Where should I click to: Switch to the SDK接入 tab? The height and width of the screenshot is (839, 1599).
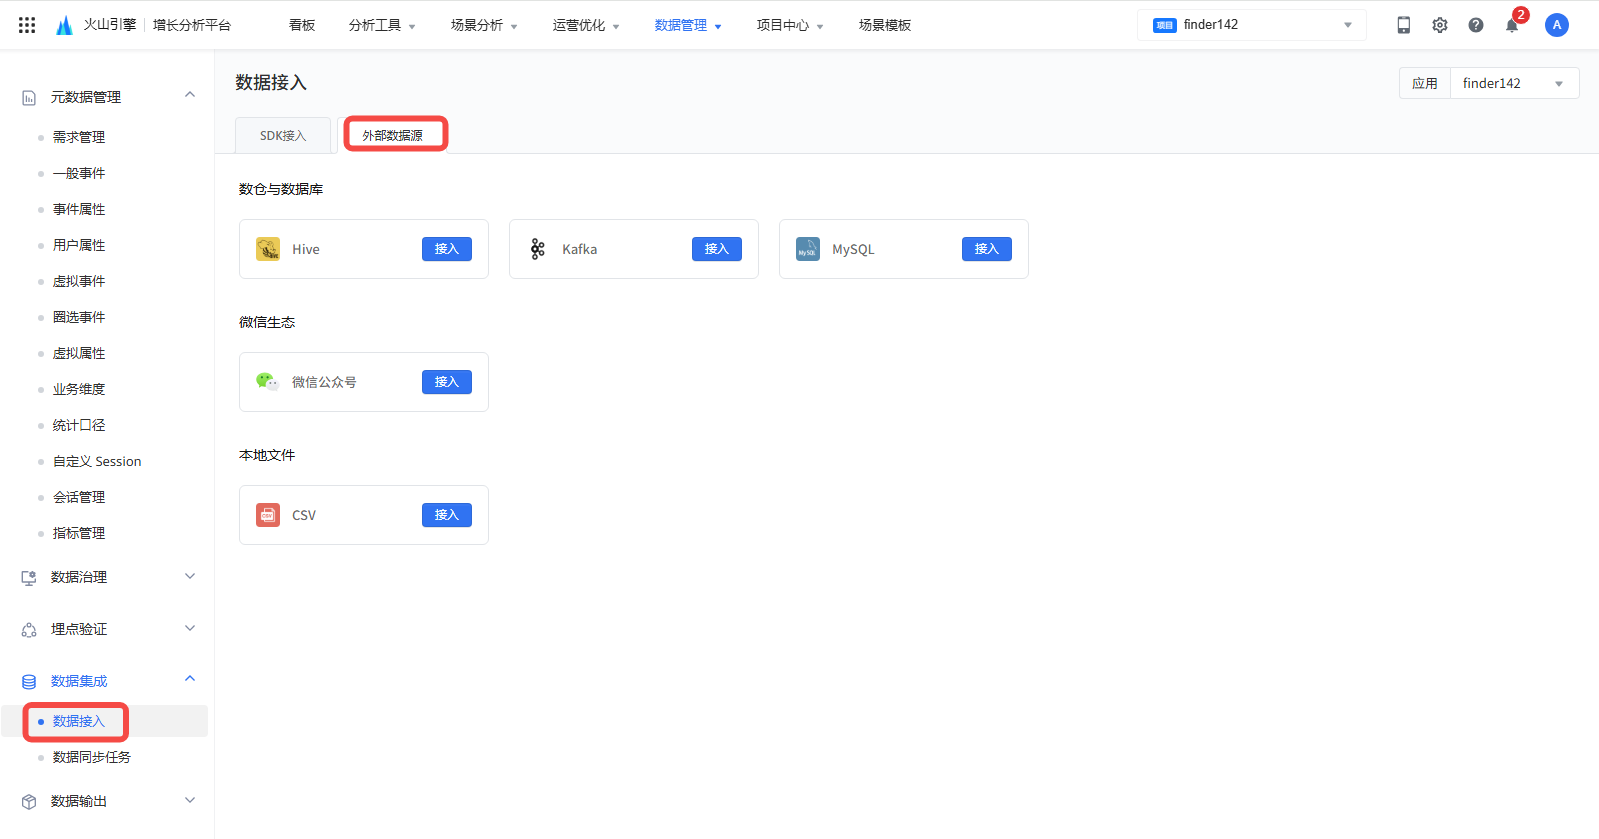283,136
